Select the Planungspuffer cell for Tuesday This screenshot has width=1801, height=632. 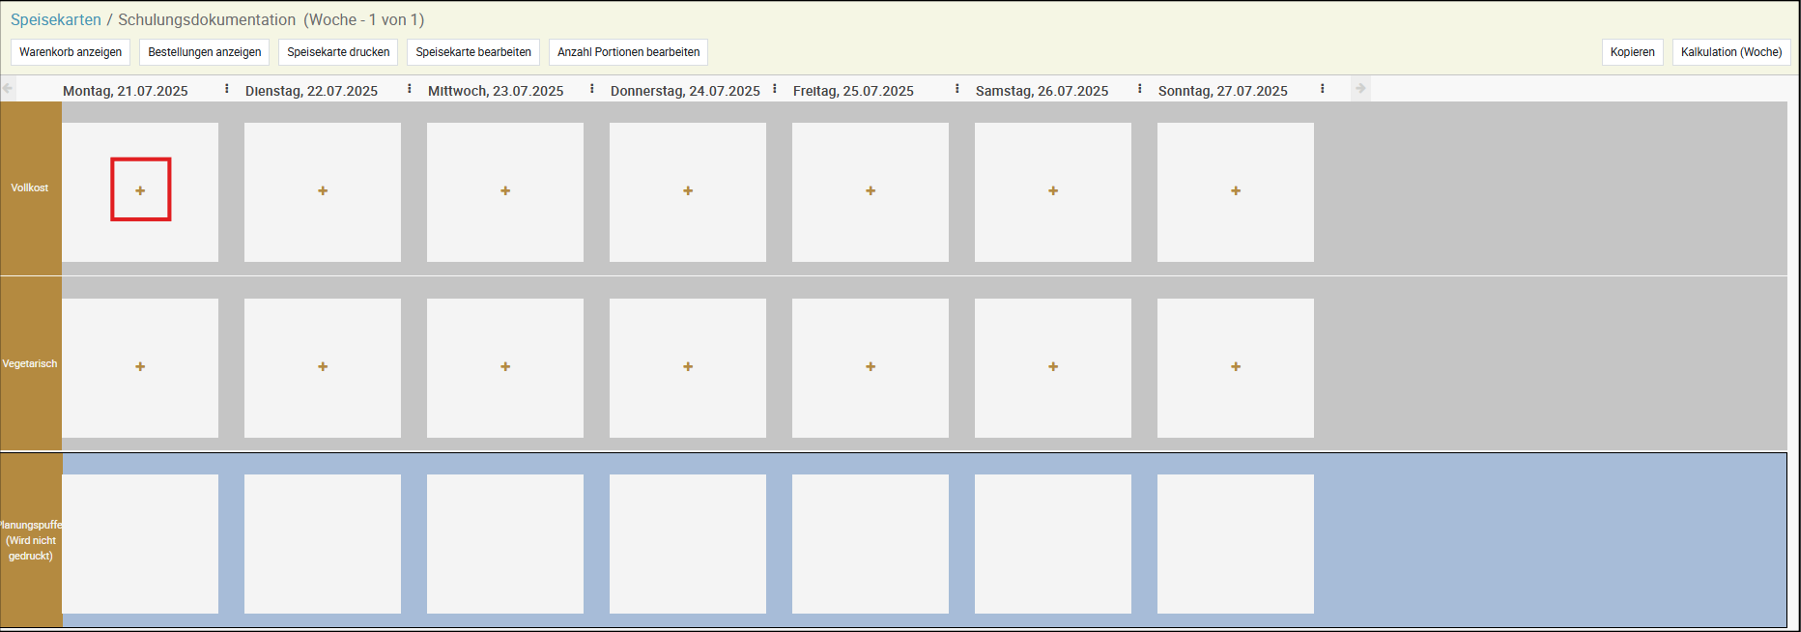tap(322, 543)
